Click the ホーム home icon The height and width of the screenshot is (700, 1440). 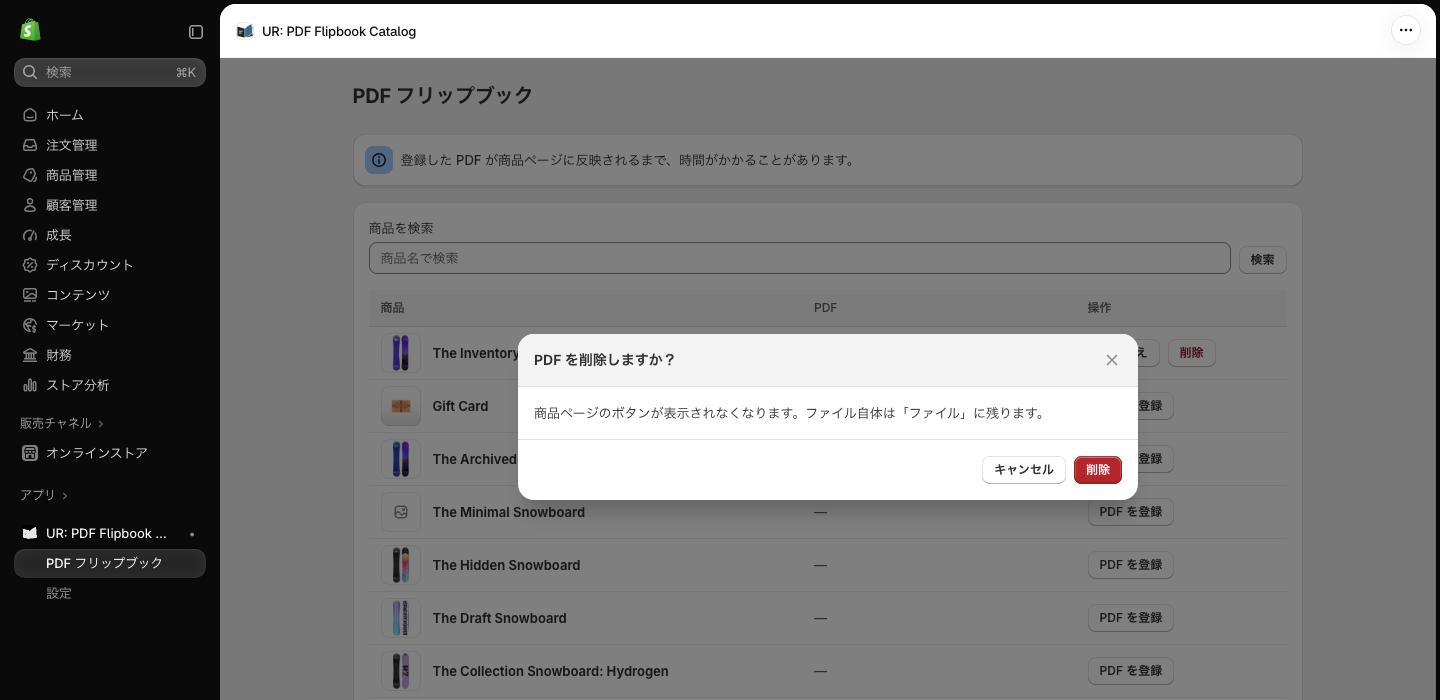click(30, 115)
